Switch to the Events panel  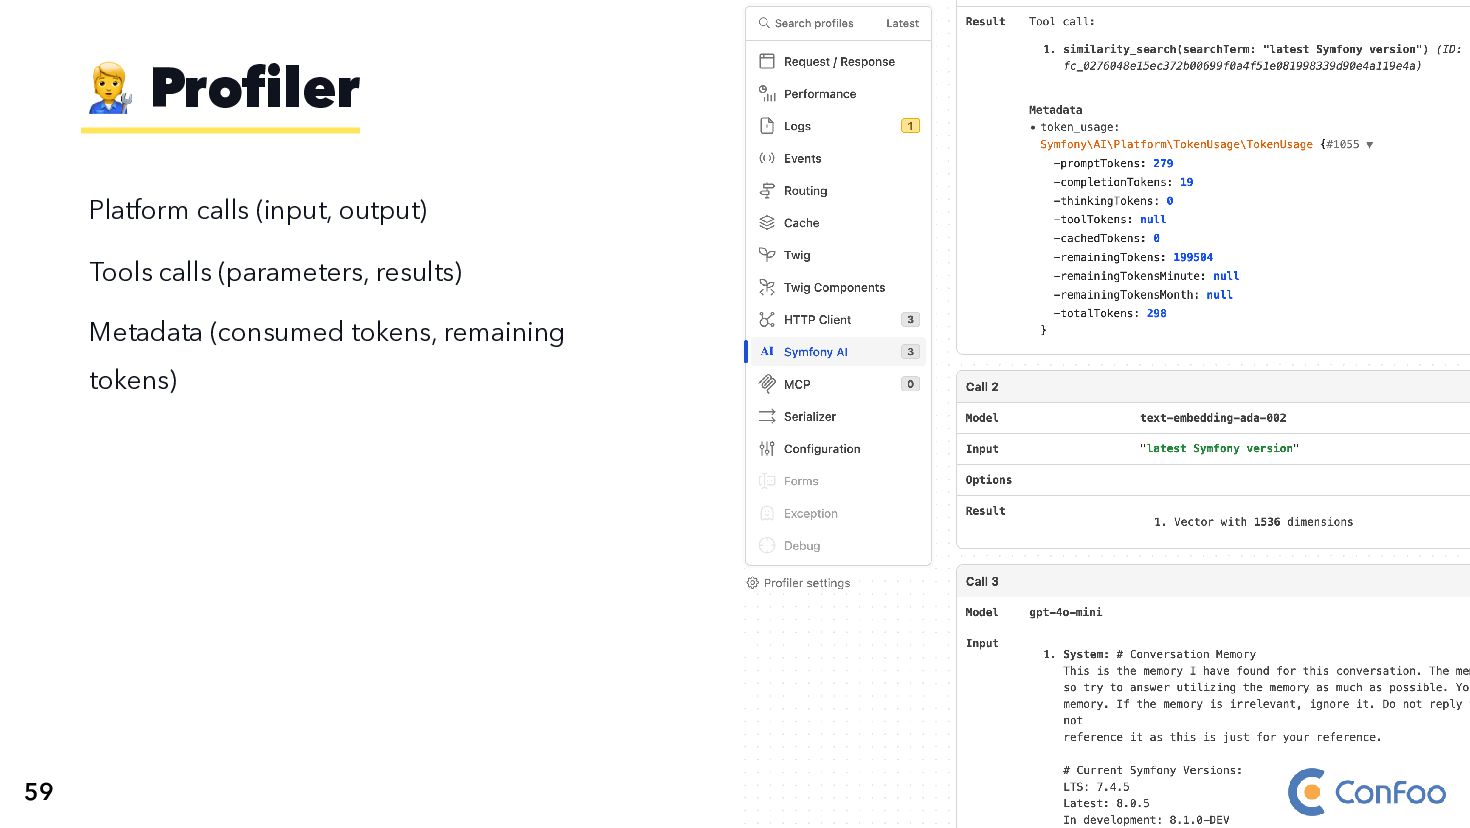coord(838,158)
